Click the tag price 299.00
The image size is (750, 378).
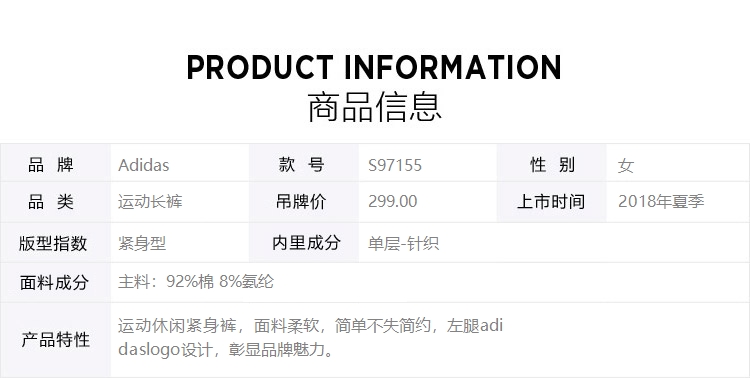pos(393,201)
